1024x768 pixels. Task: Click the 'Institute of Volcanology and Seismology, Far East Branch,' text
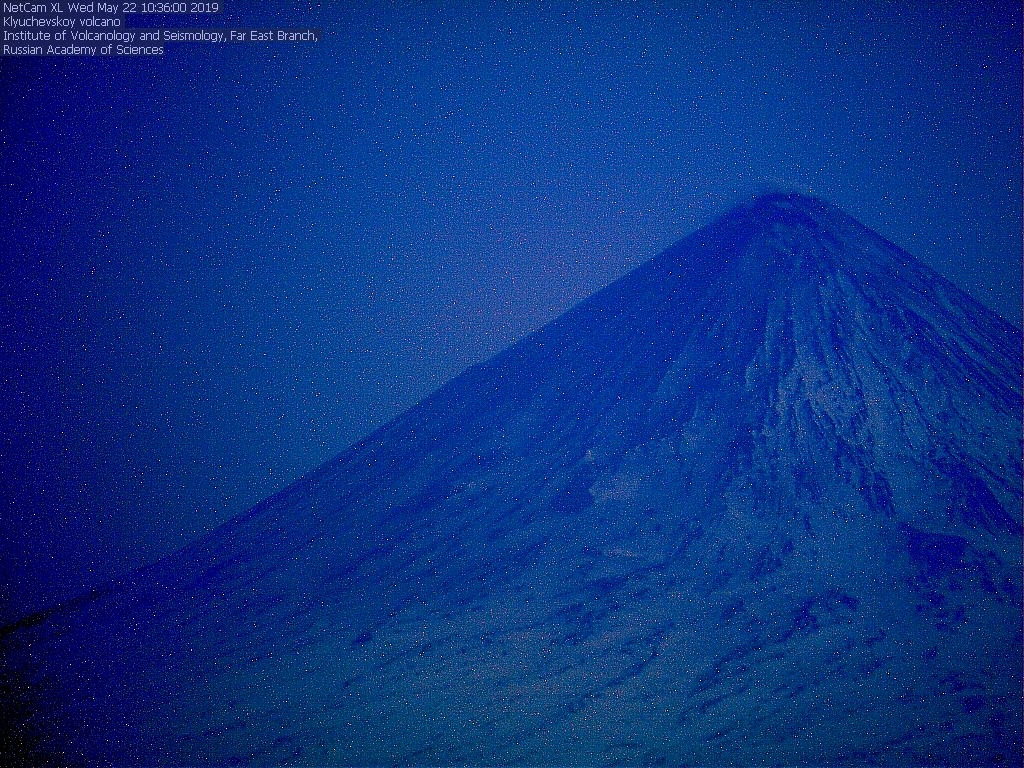[161, 36]
